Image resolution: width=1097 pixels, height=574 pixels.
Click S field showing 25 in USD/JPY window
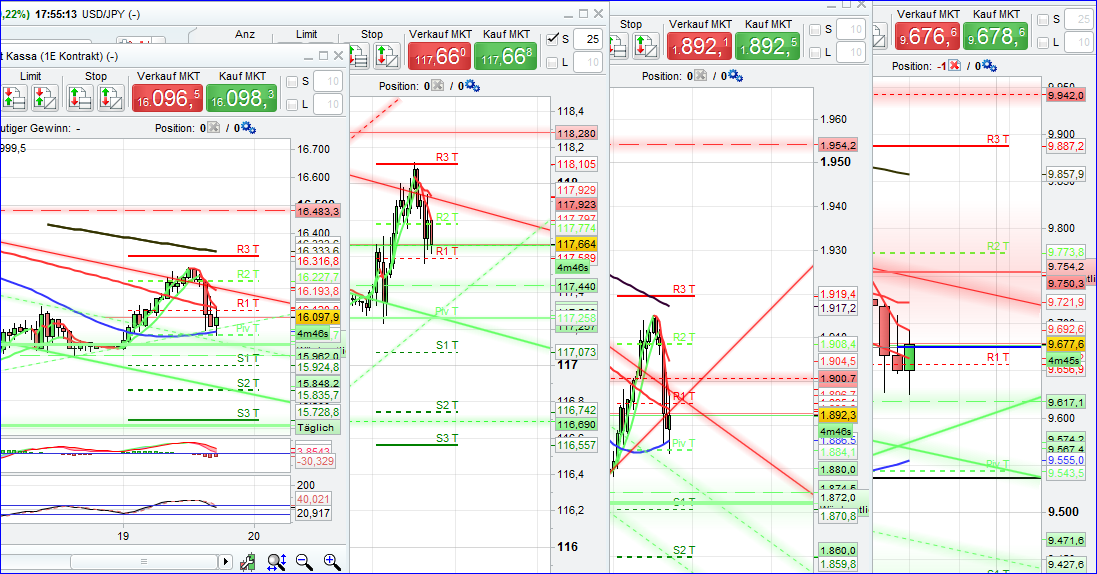click(588, 38)
